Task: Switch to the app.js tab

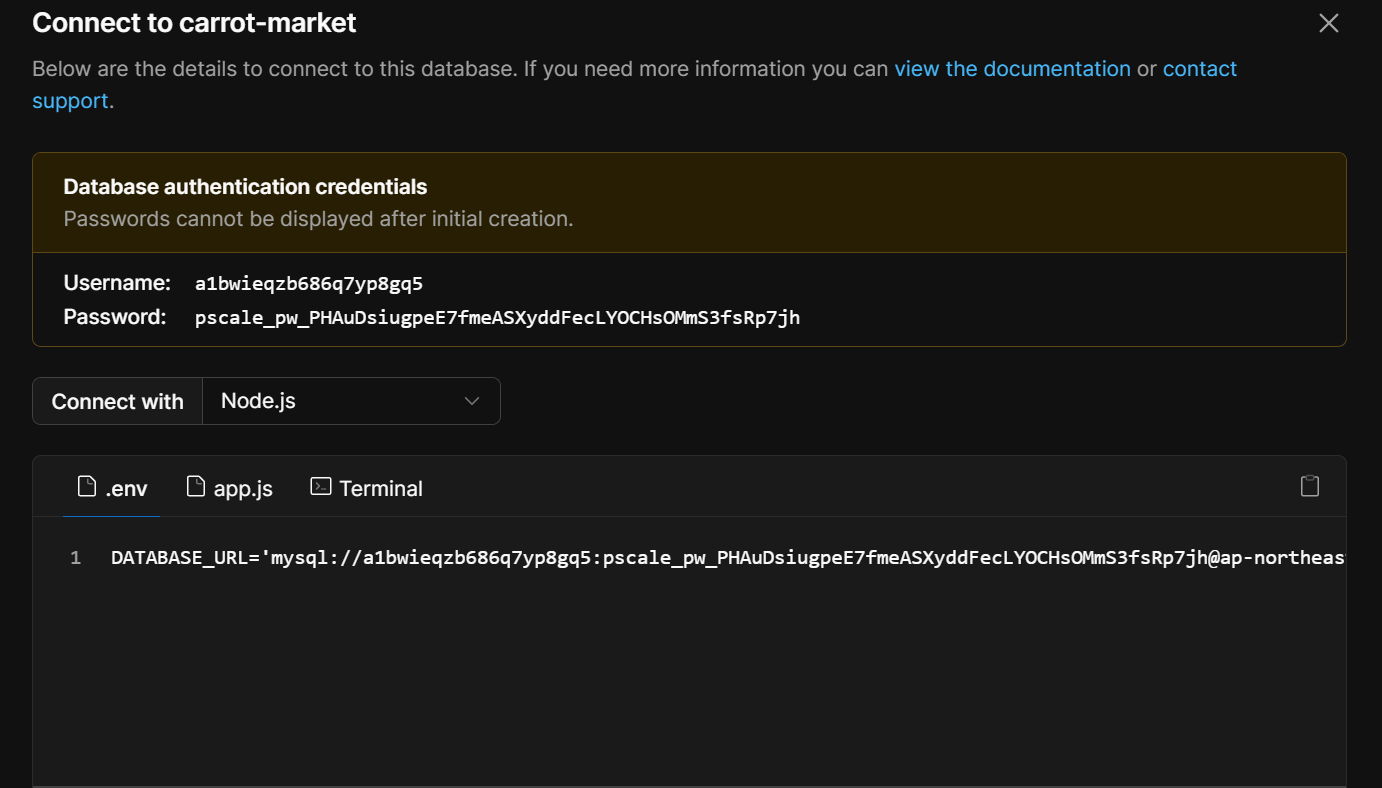Action: coord(242,488)
